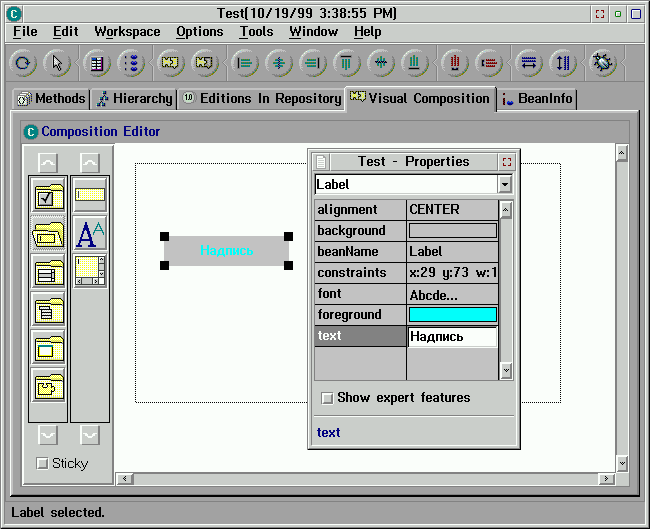Screen dimensions: 650x529
Task: Select the arrow Selection tool
Action: click(x=57, y=63)
